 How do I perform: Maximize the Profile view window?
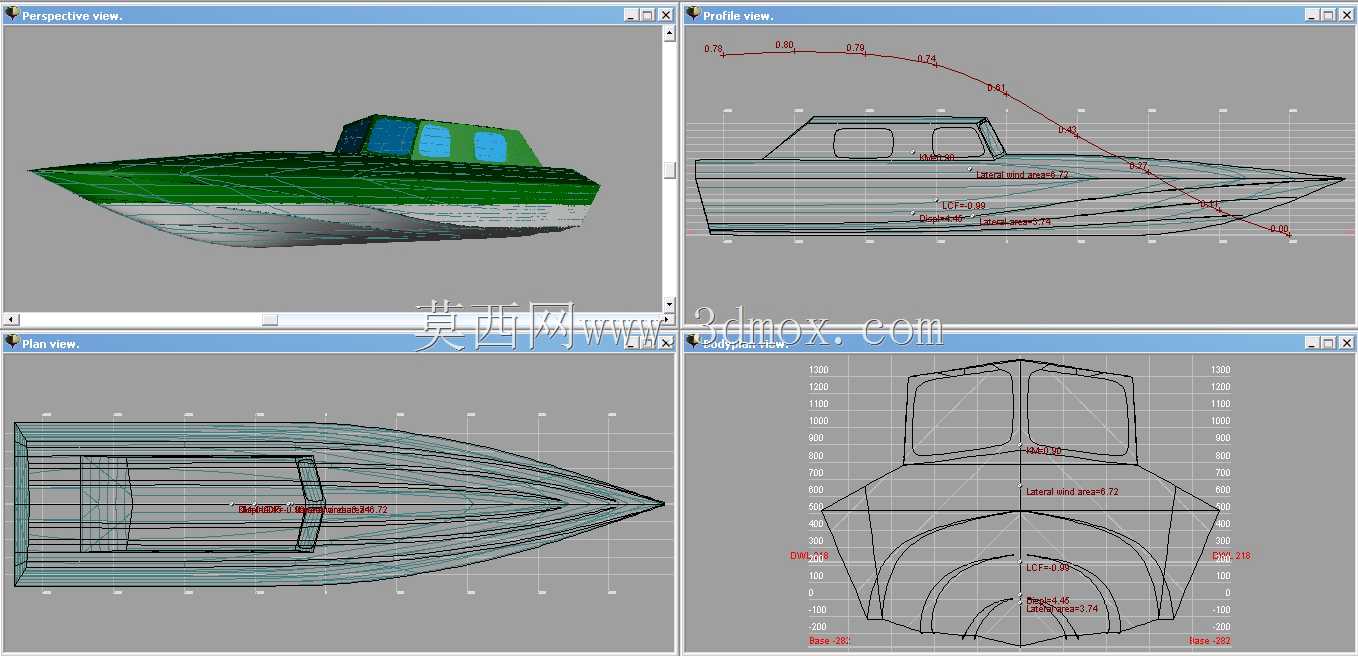[x=1328, y=15]
